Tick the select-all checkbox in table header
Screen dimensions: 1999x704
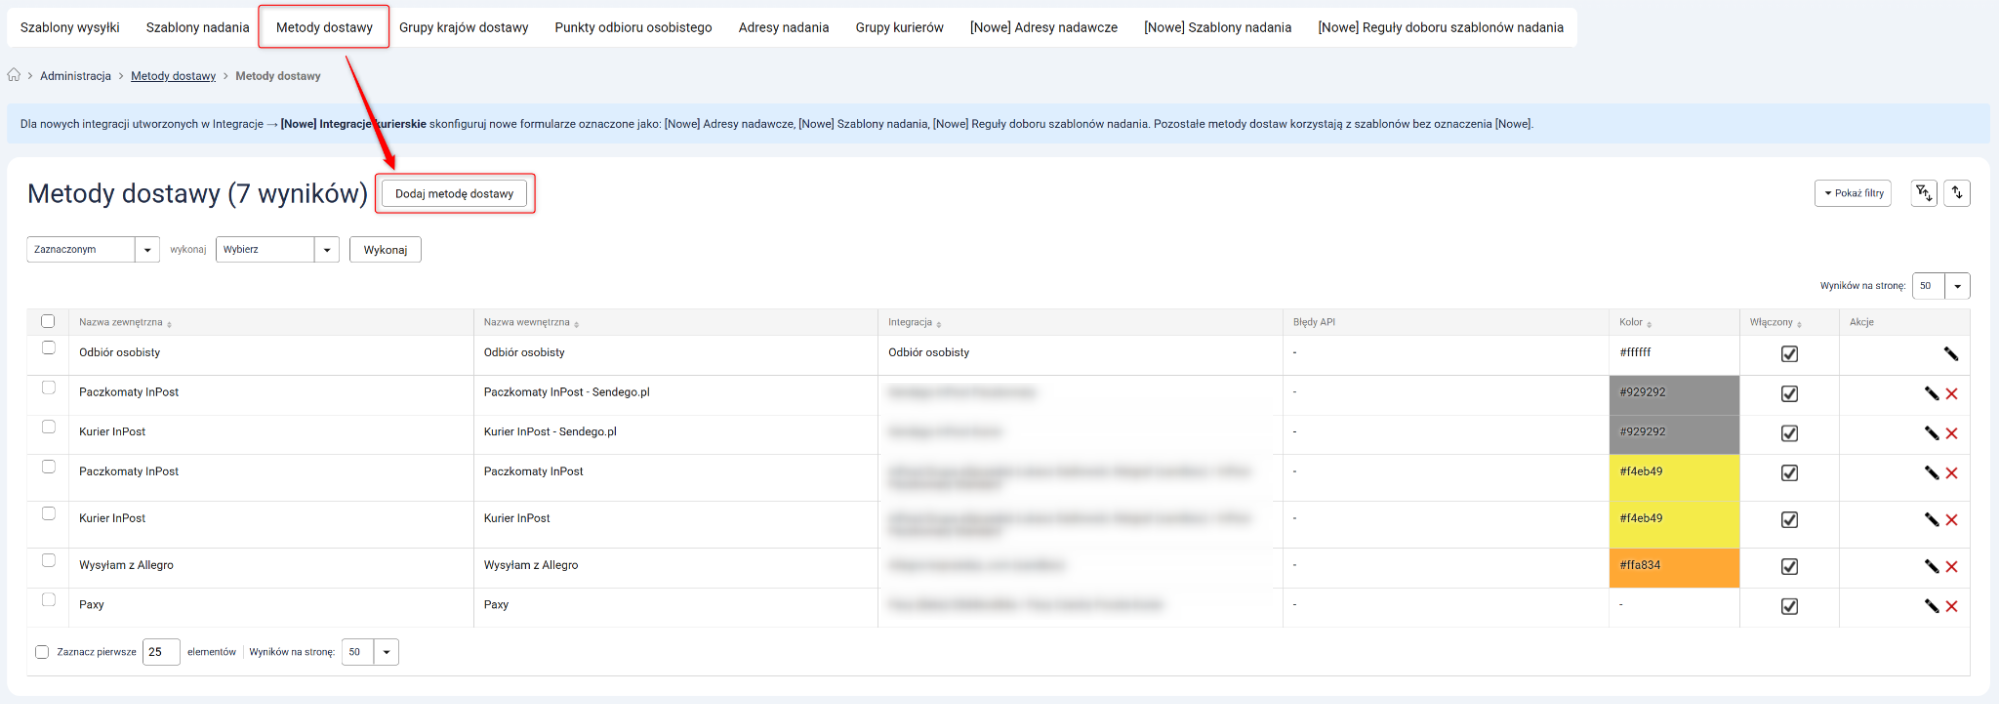coord(48,321)
